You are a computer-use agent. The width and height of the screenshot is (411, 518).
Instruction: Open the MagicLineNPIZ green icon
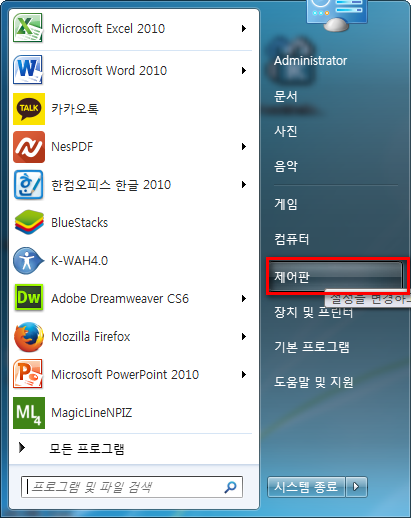point(29,413)
